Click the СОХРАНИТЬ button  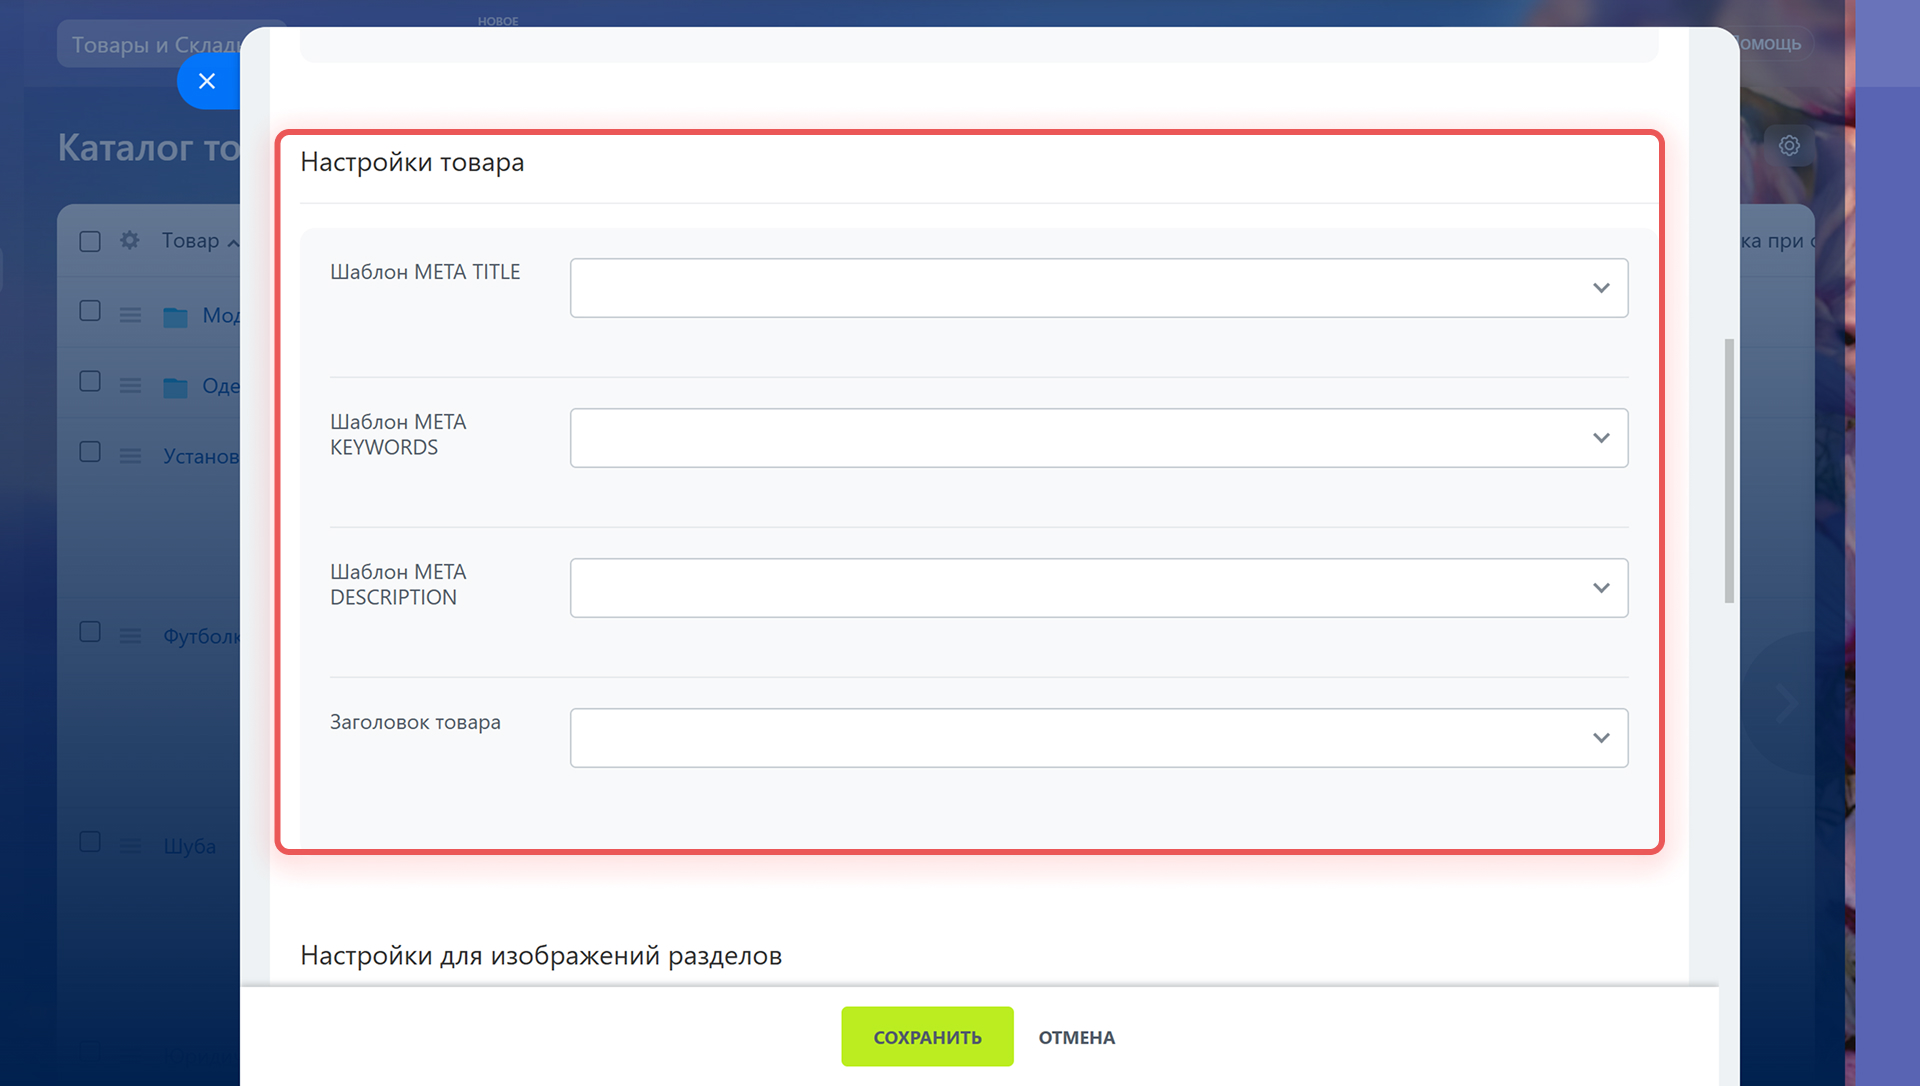pos(927,1037)
